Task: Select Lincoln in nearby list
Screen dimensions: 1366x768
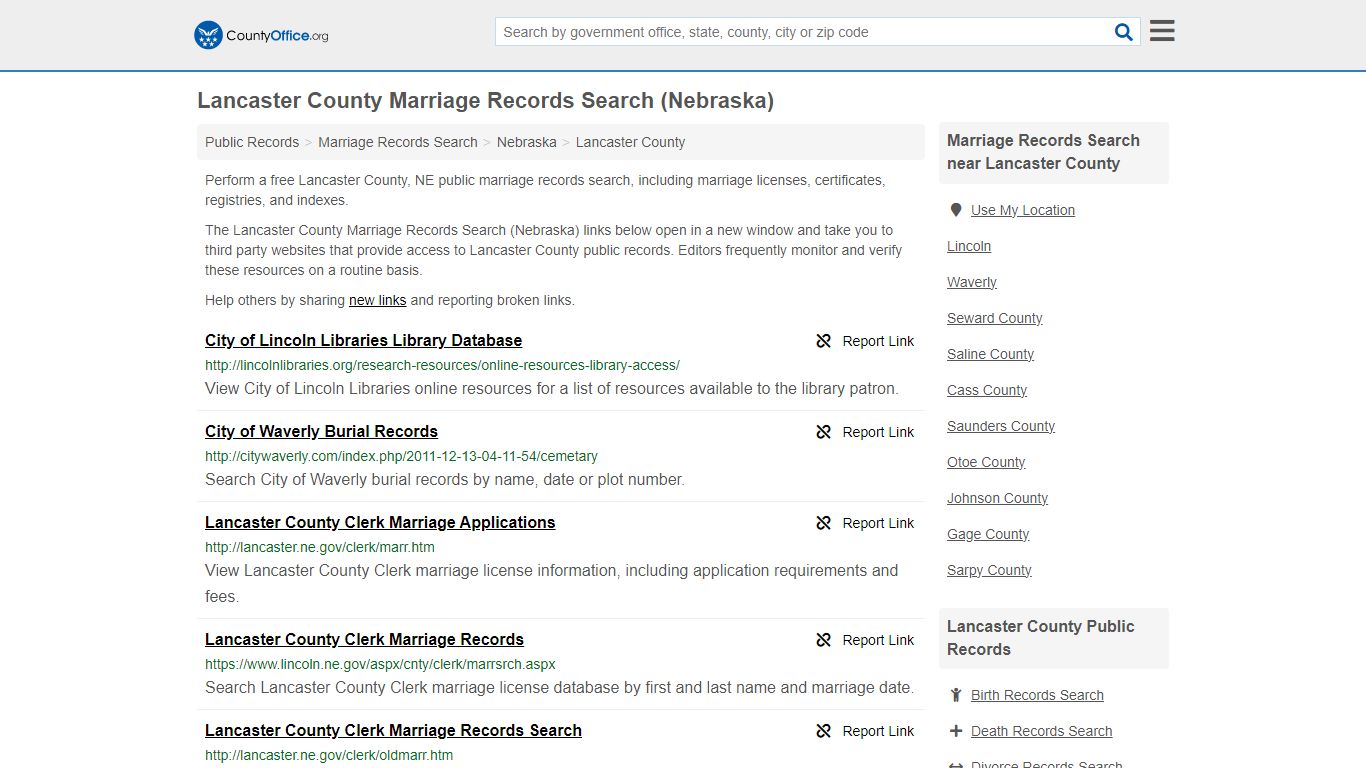Action: click(969, 246)
